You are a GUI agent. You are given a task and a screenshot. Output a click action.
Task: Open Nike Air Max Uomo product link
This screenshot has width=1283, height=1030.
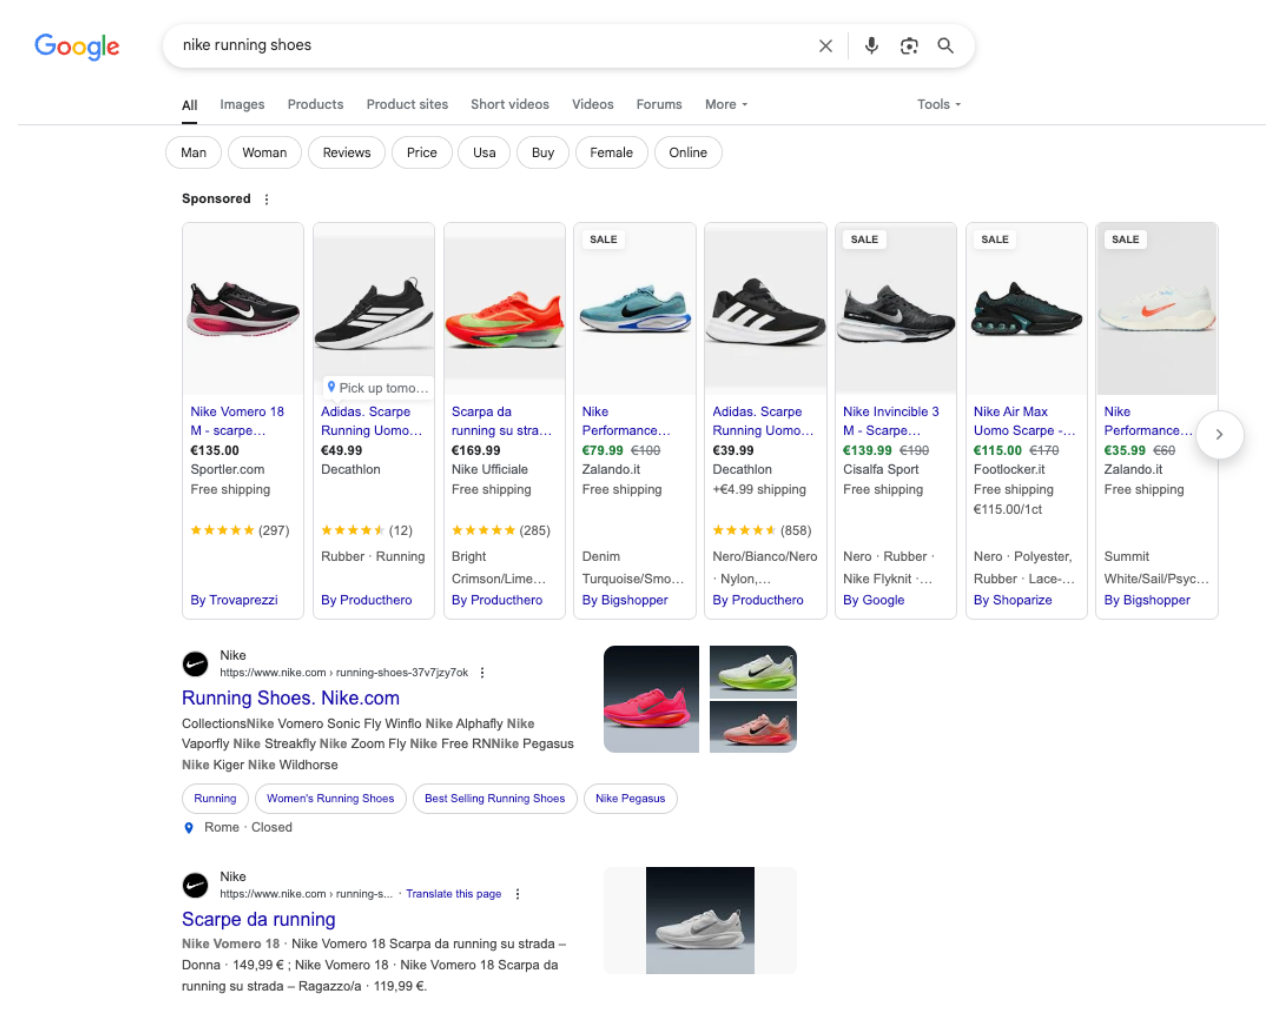[1024, 421]
